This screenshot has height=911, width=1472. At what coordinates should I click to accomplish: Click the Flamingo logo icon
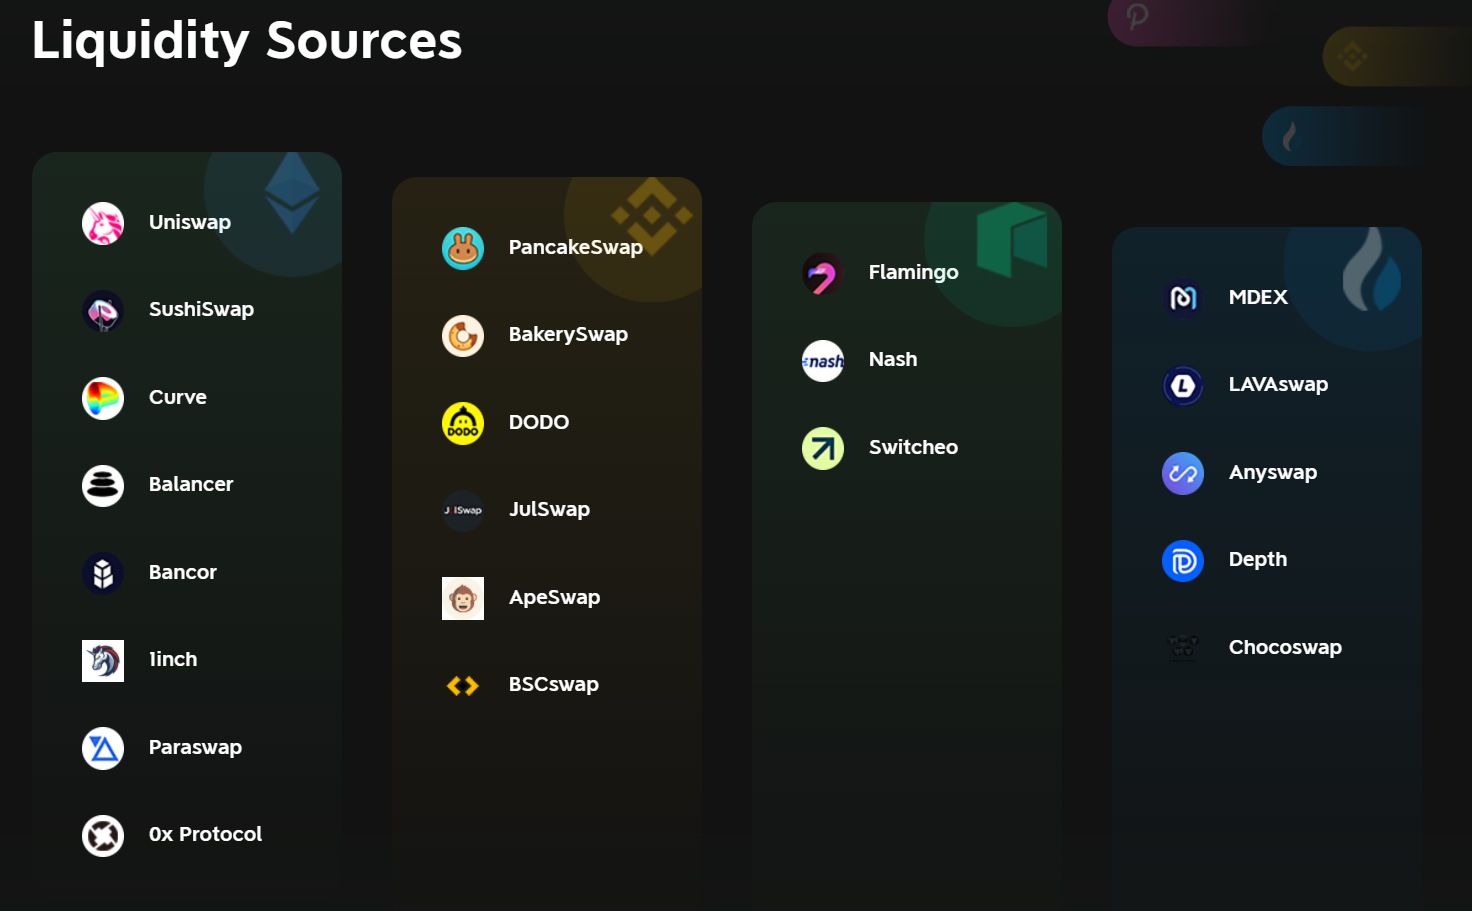point(823,273)
